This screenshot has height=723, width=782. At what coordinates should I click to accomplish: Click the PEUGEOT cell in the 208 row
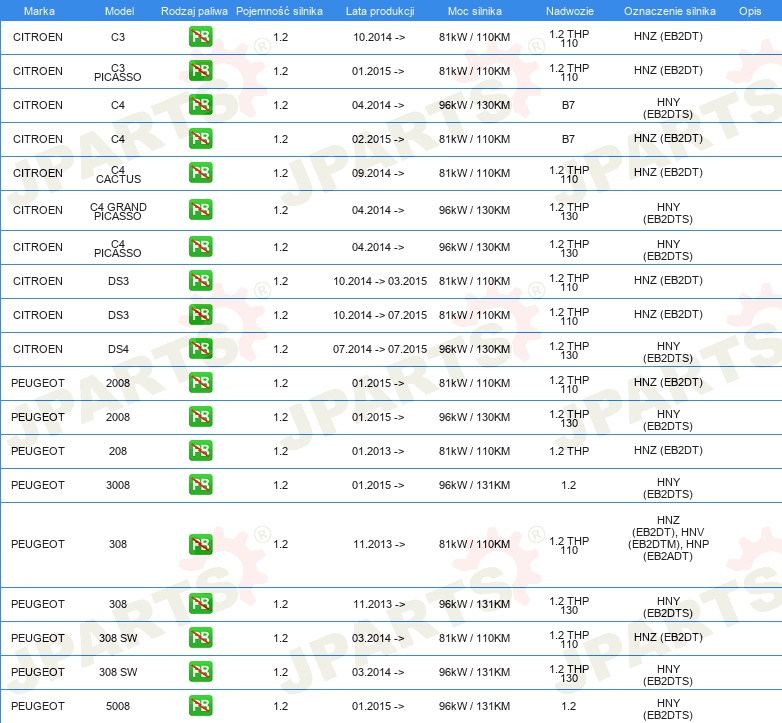tap(38, 451)
